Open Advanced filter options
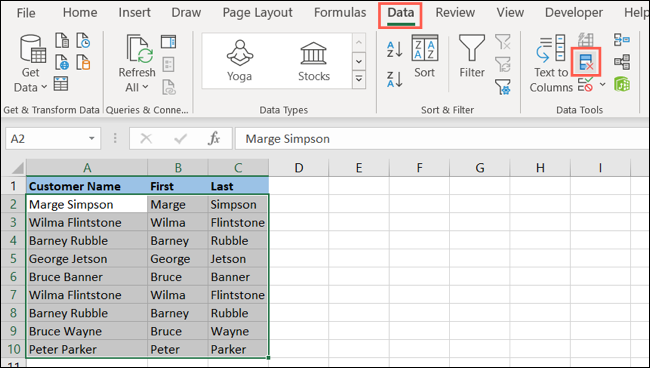The image size is (650, 368). [502, 87]
